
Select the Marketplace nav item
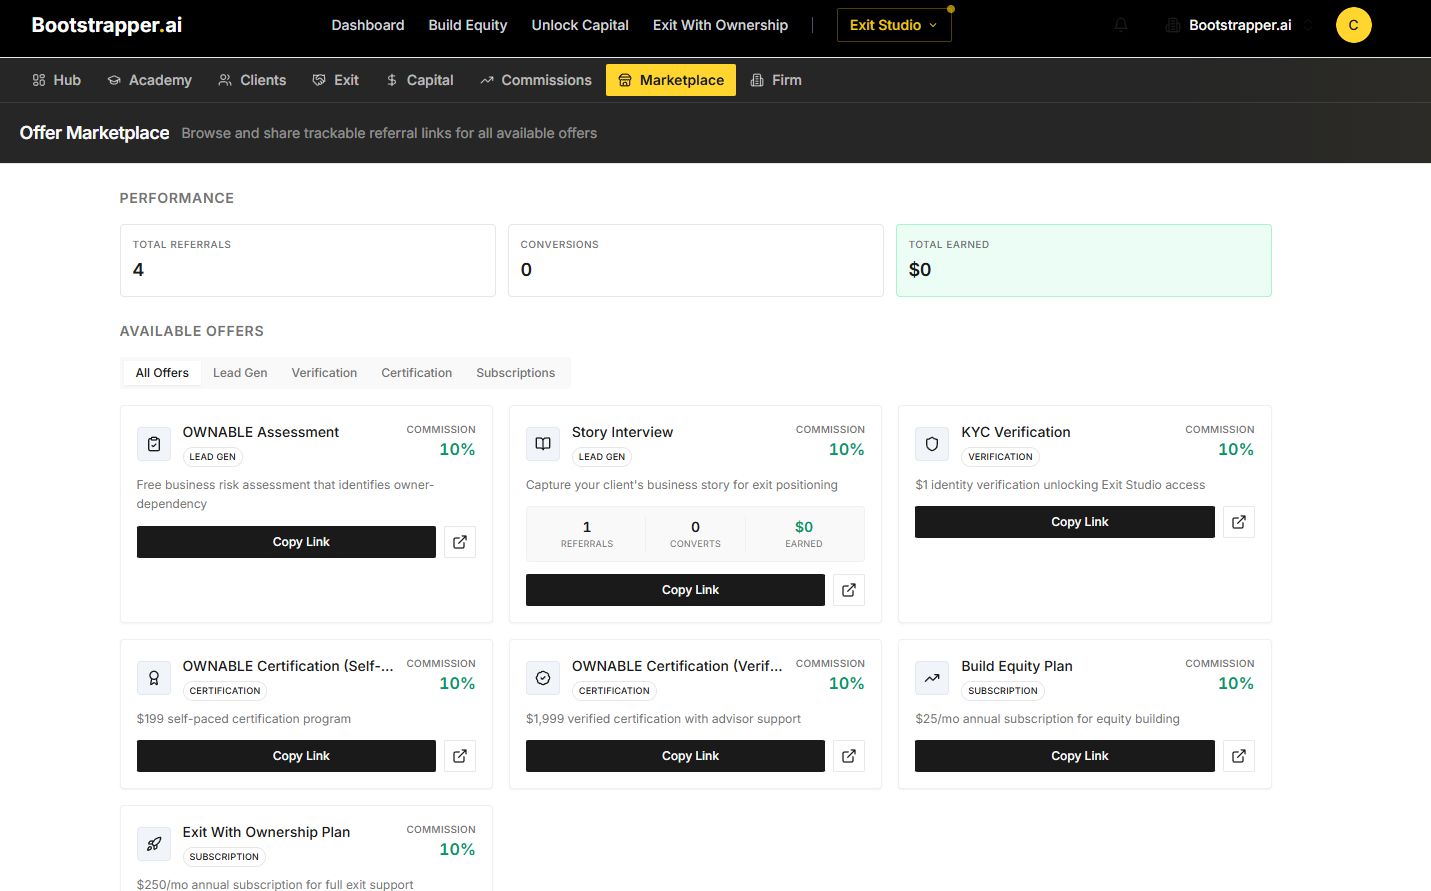(x=671, y=80)
